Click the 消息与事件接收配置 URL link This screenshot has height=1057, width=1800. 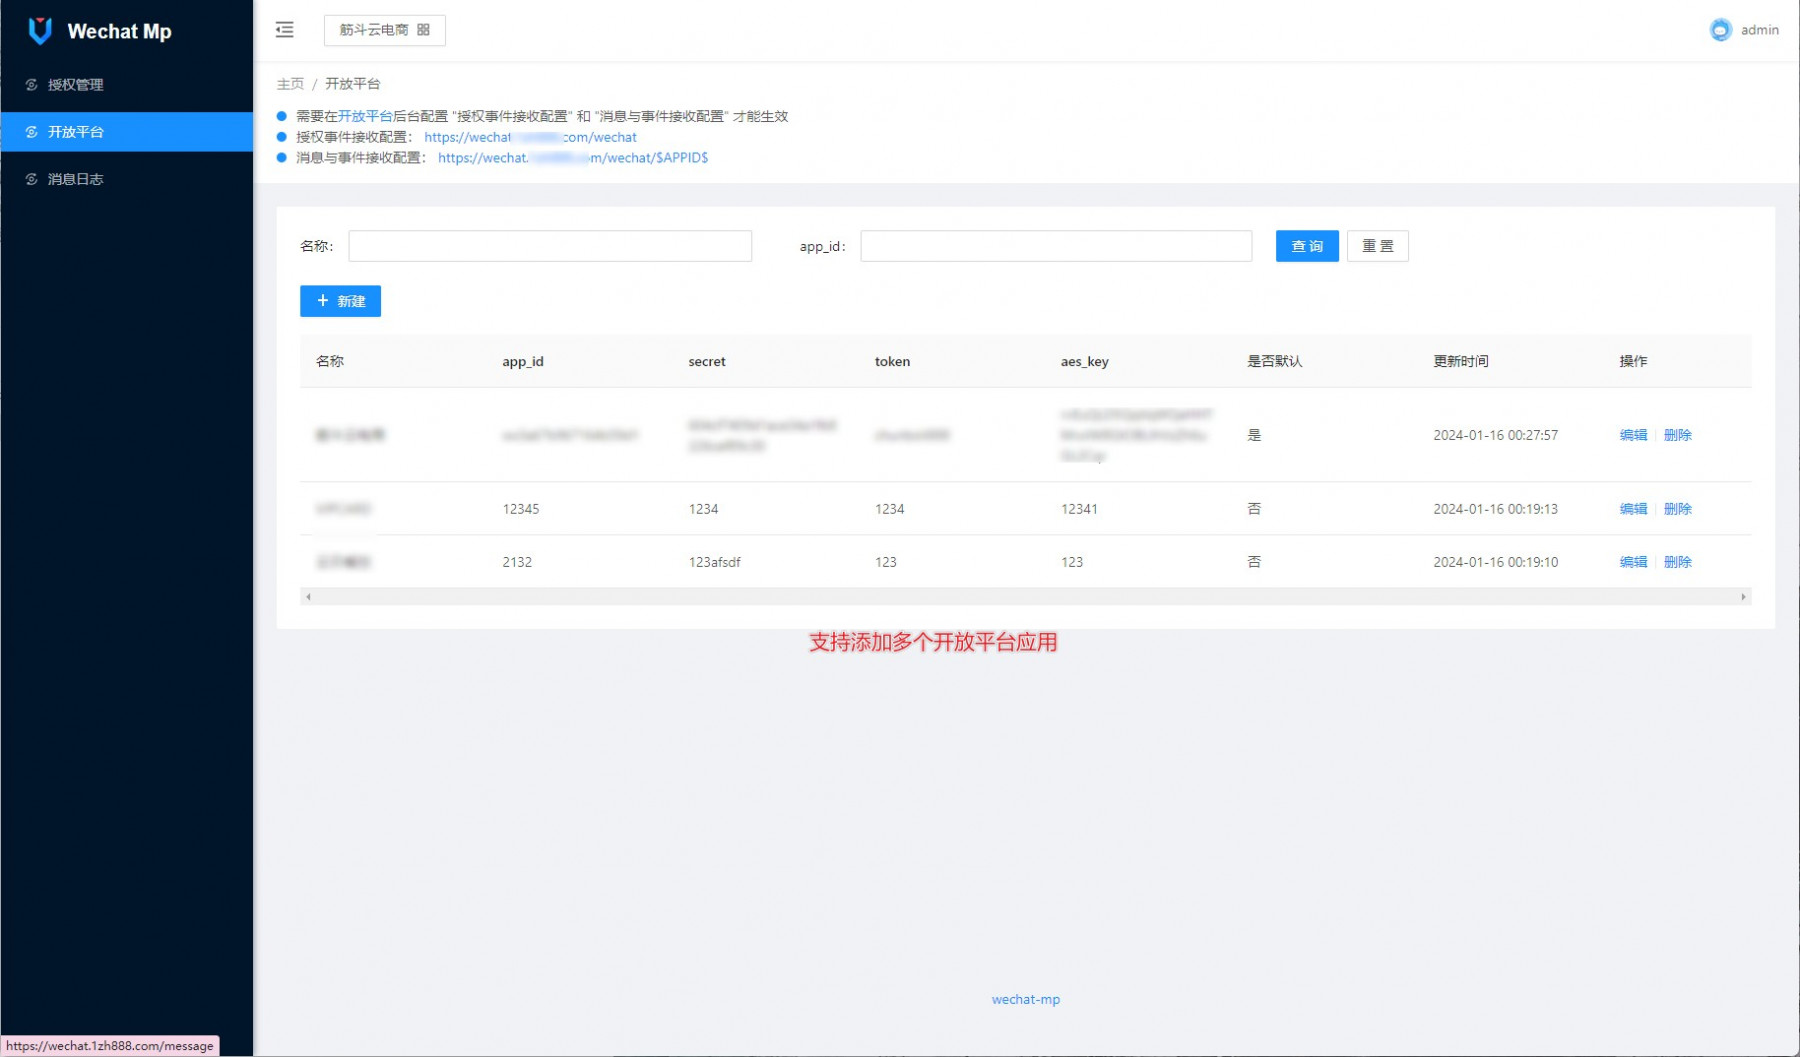tap(573, 158)
